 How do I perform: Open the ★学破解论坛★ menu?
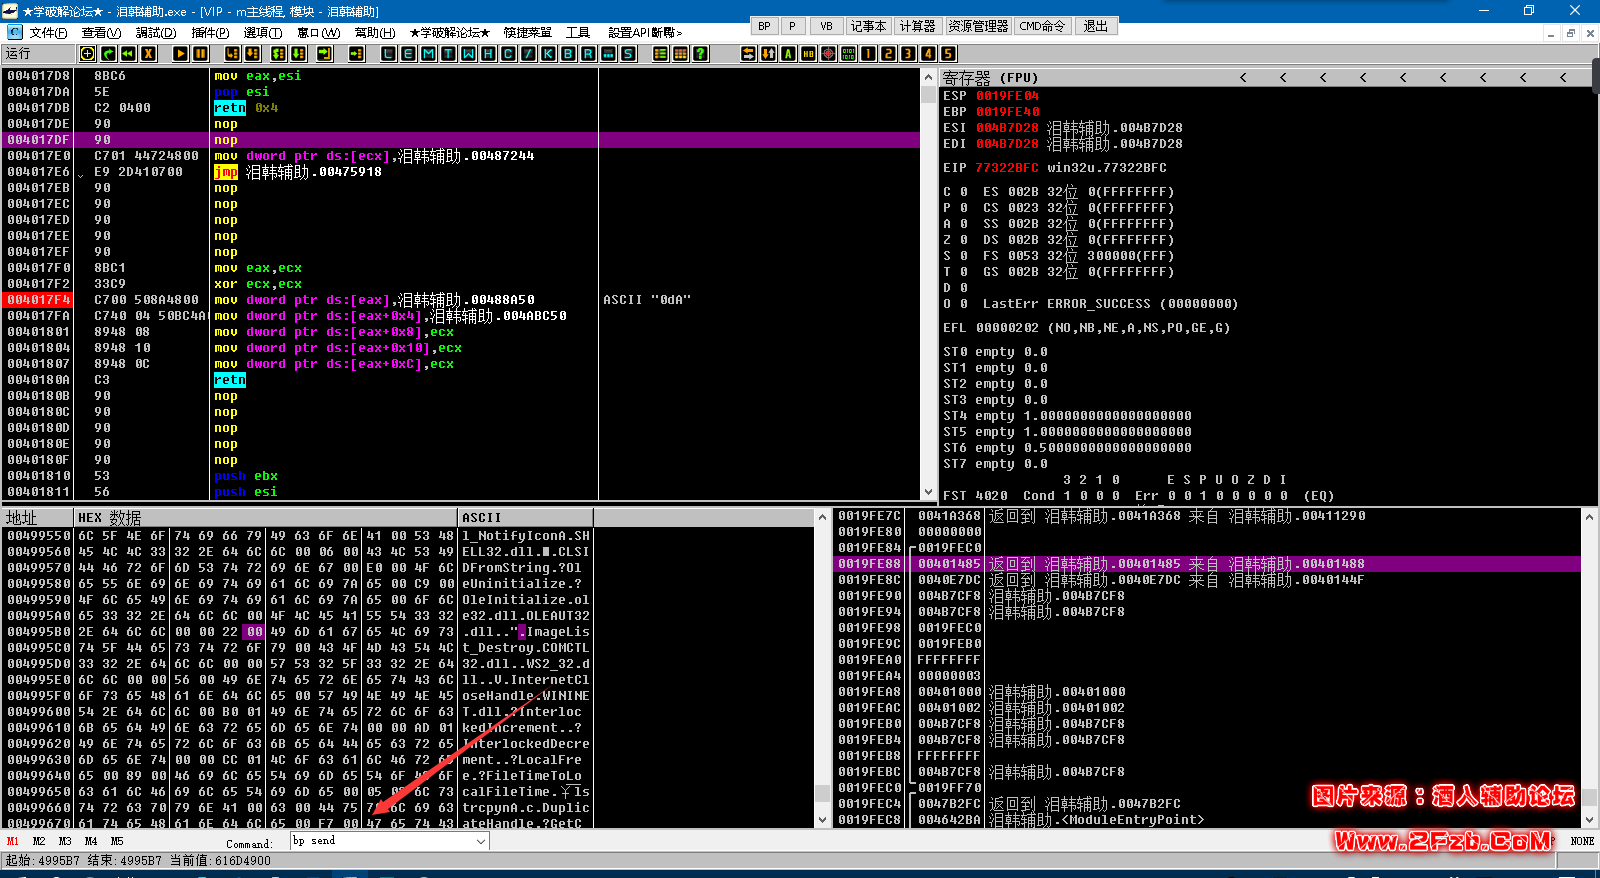449,33
